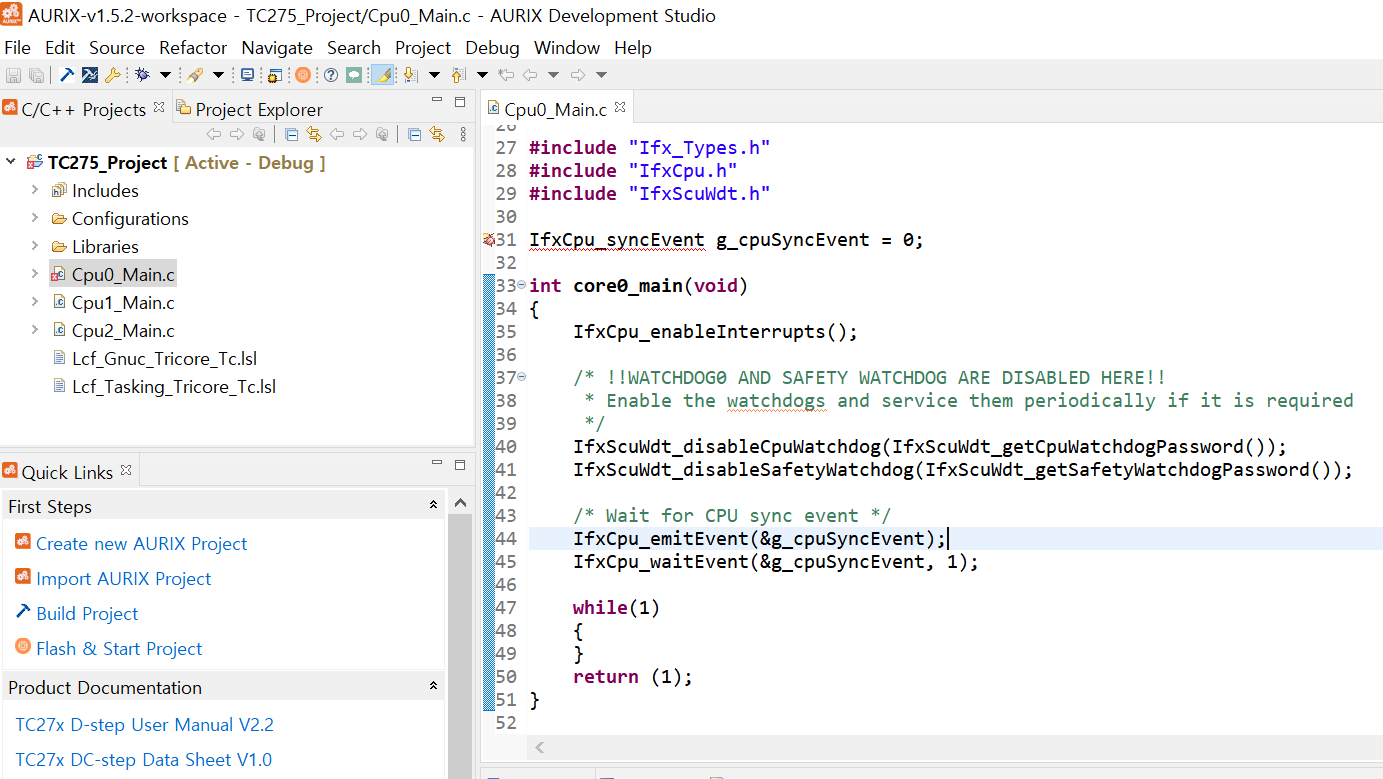Open the Debug menu
This screenshot has width=1383, height=779.
pyautogui.click(x=492, y=48)
